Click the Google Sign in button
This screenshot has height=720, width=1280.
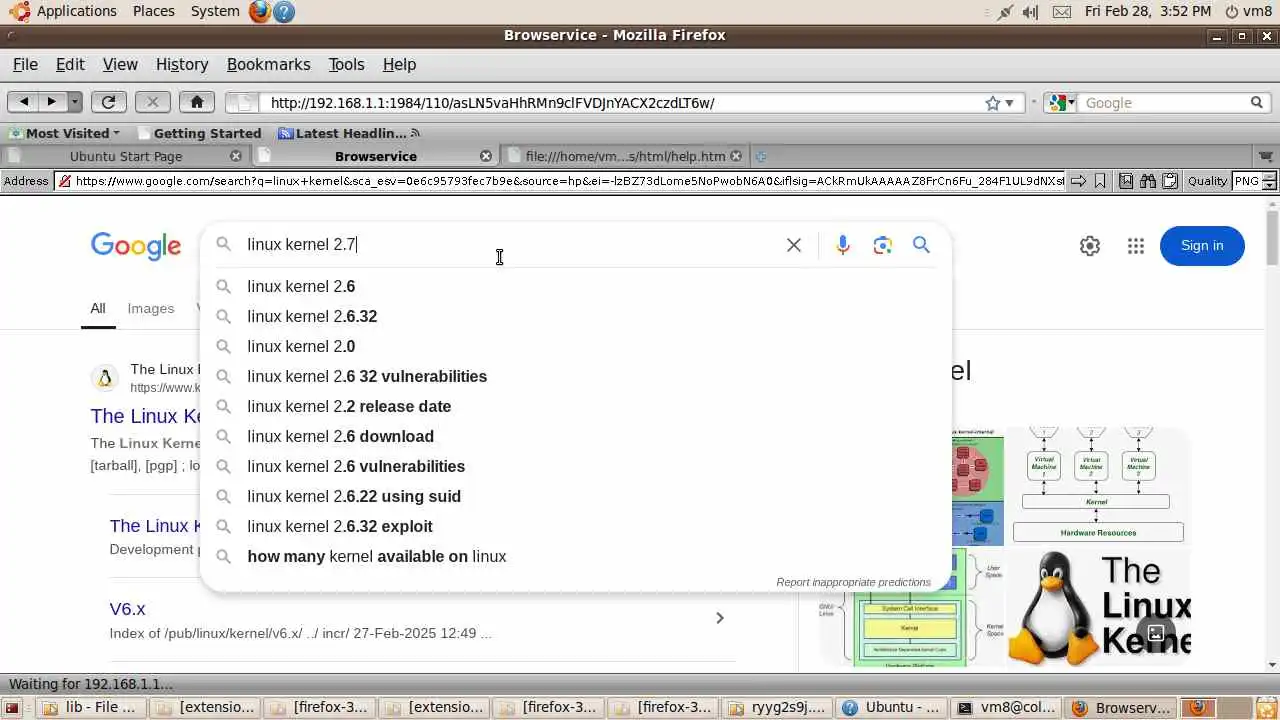click(1202, 246)
